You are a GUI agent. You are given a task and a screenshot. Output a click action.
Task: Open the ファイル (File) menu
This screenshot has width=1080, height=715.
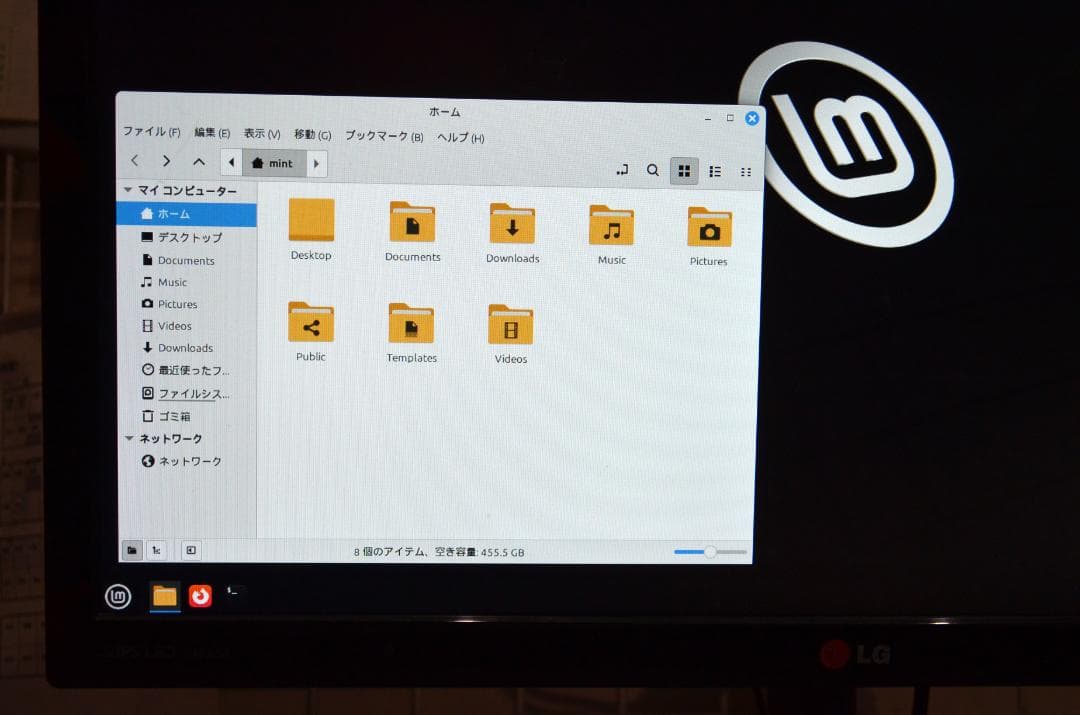coord(152,131)
